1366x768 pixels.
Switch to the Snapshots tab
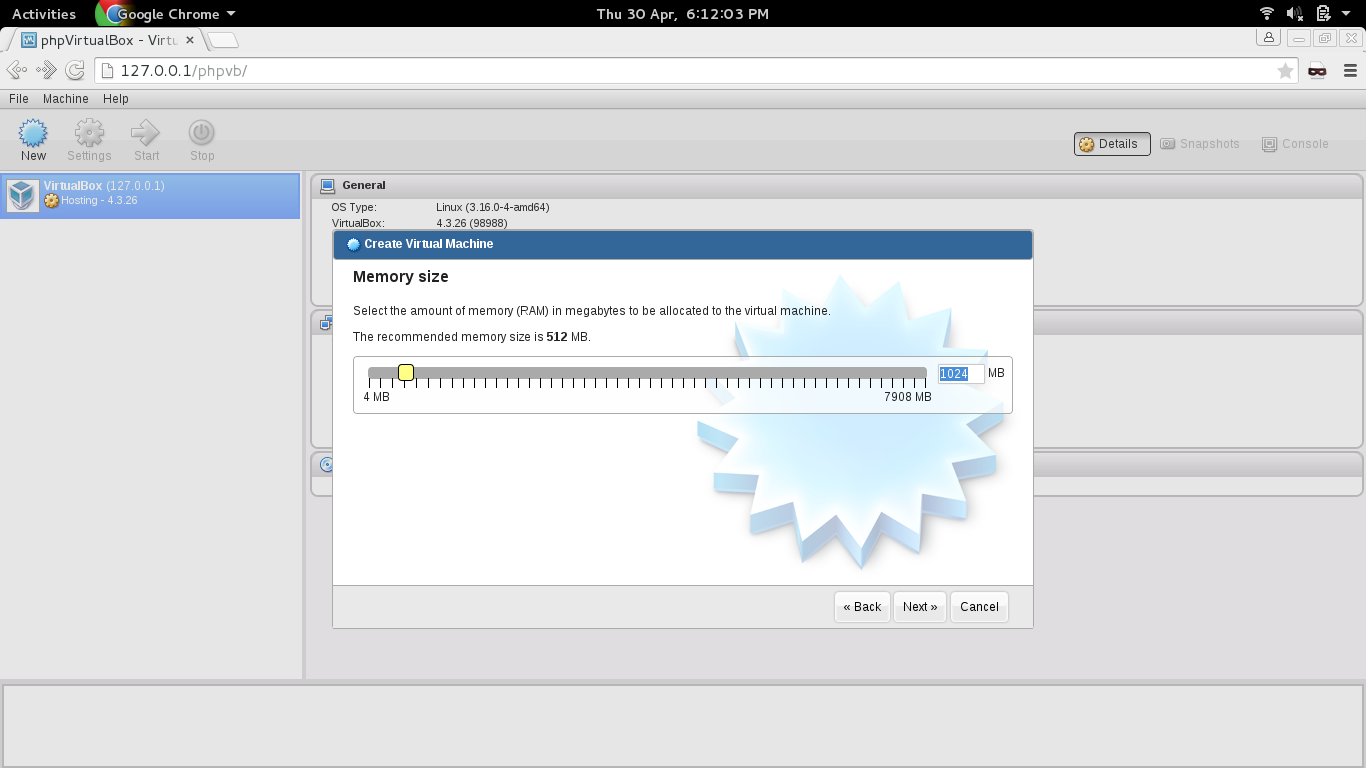pyautogui.click(x=1200, y=144)
